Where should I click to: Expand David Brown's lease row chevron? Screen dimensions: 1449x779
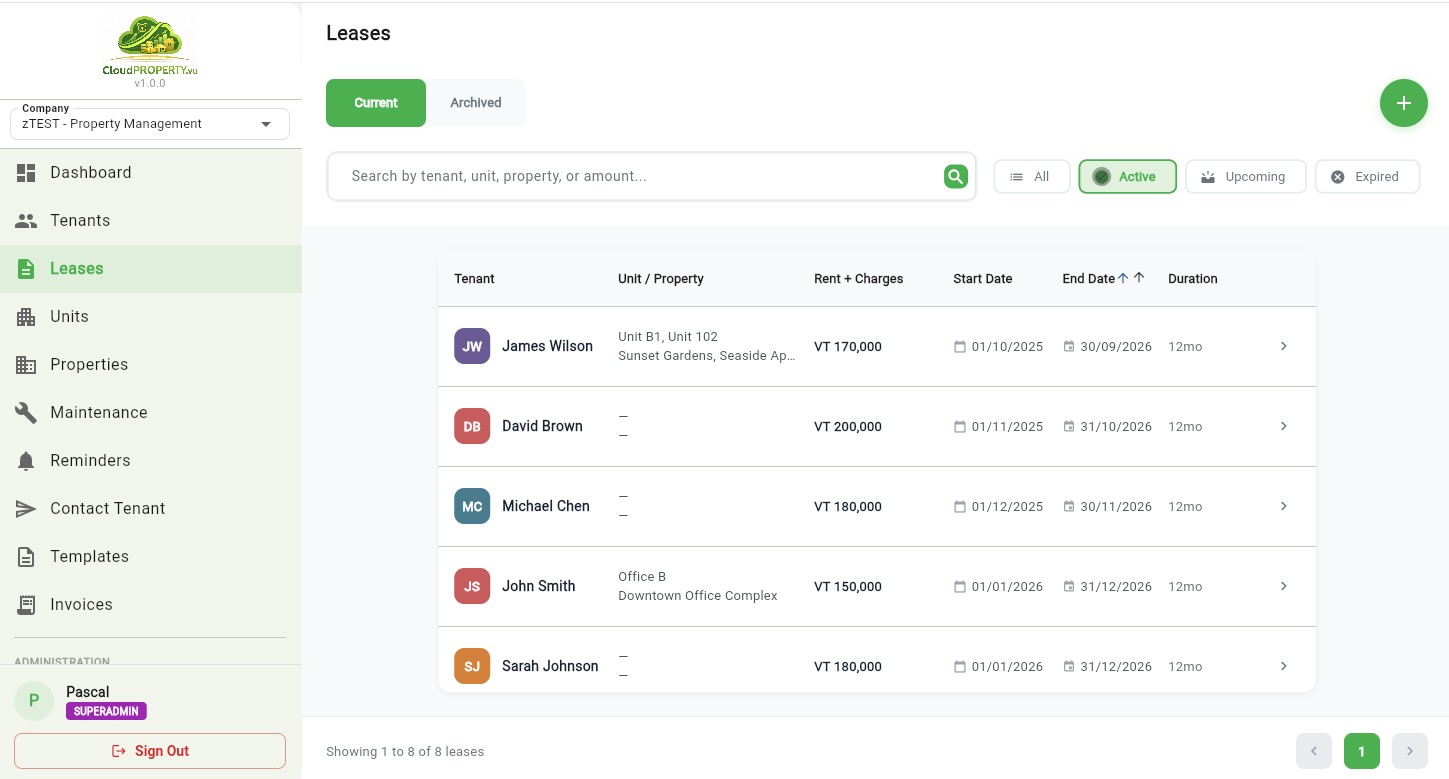[1284, 427]
